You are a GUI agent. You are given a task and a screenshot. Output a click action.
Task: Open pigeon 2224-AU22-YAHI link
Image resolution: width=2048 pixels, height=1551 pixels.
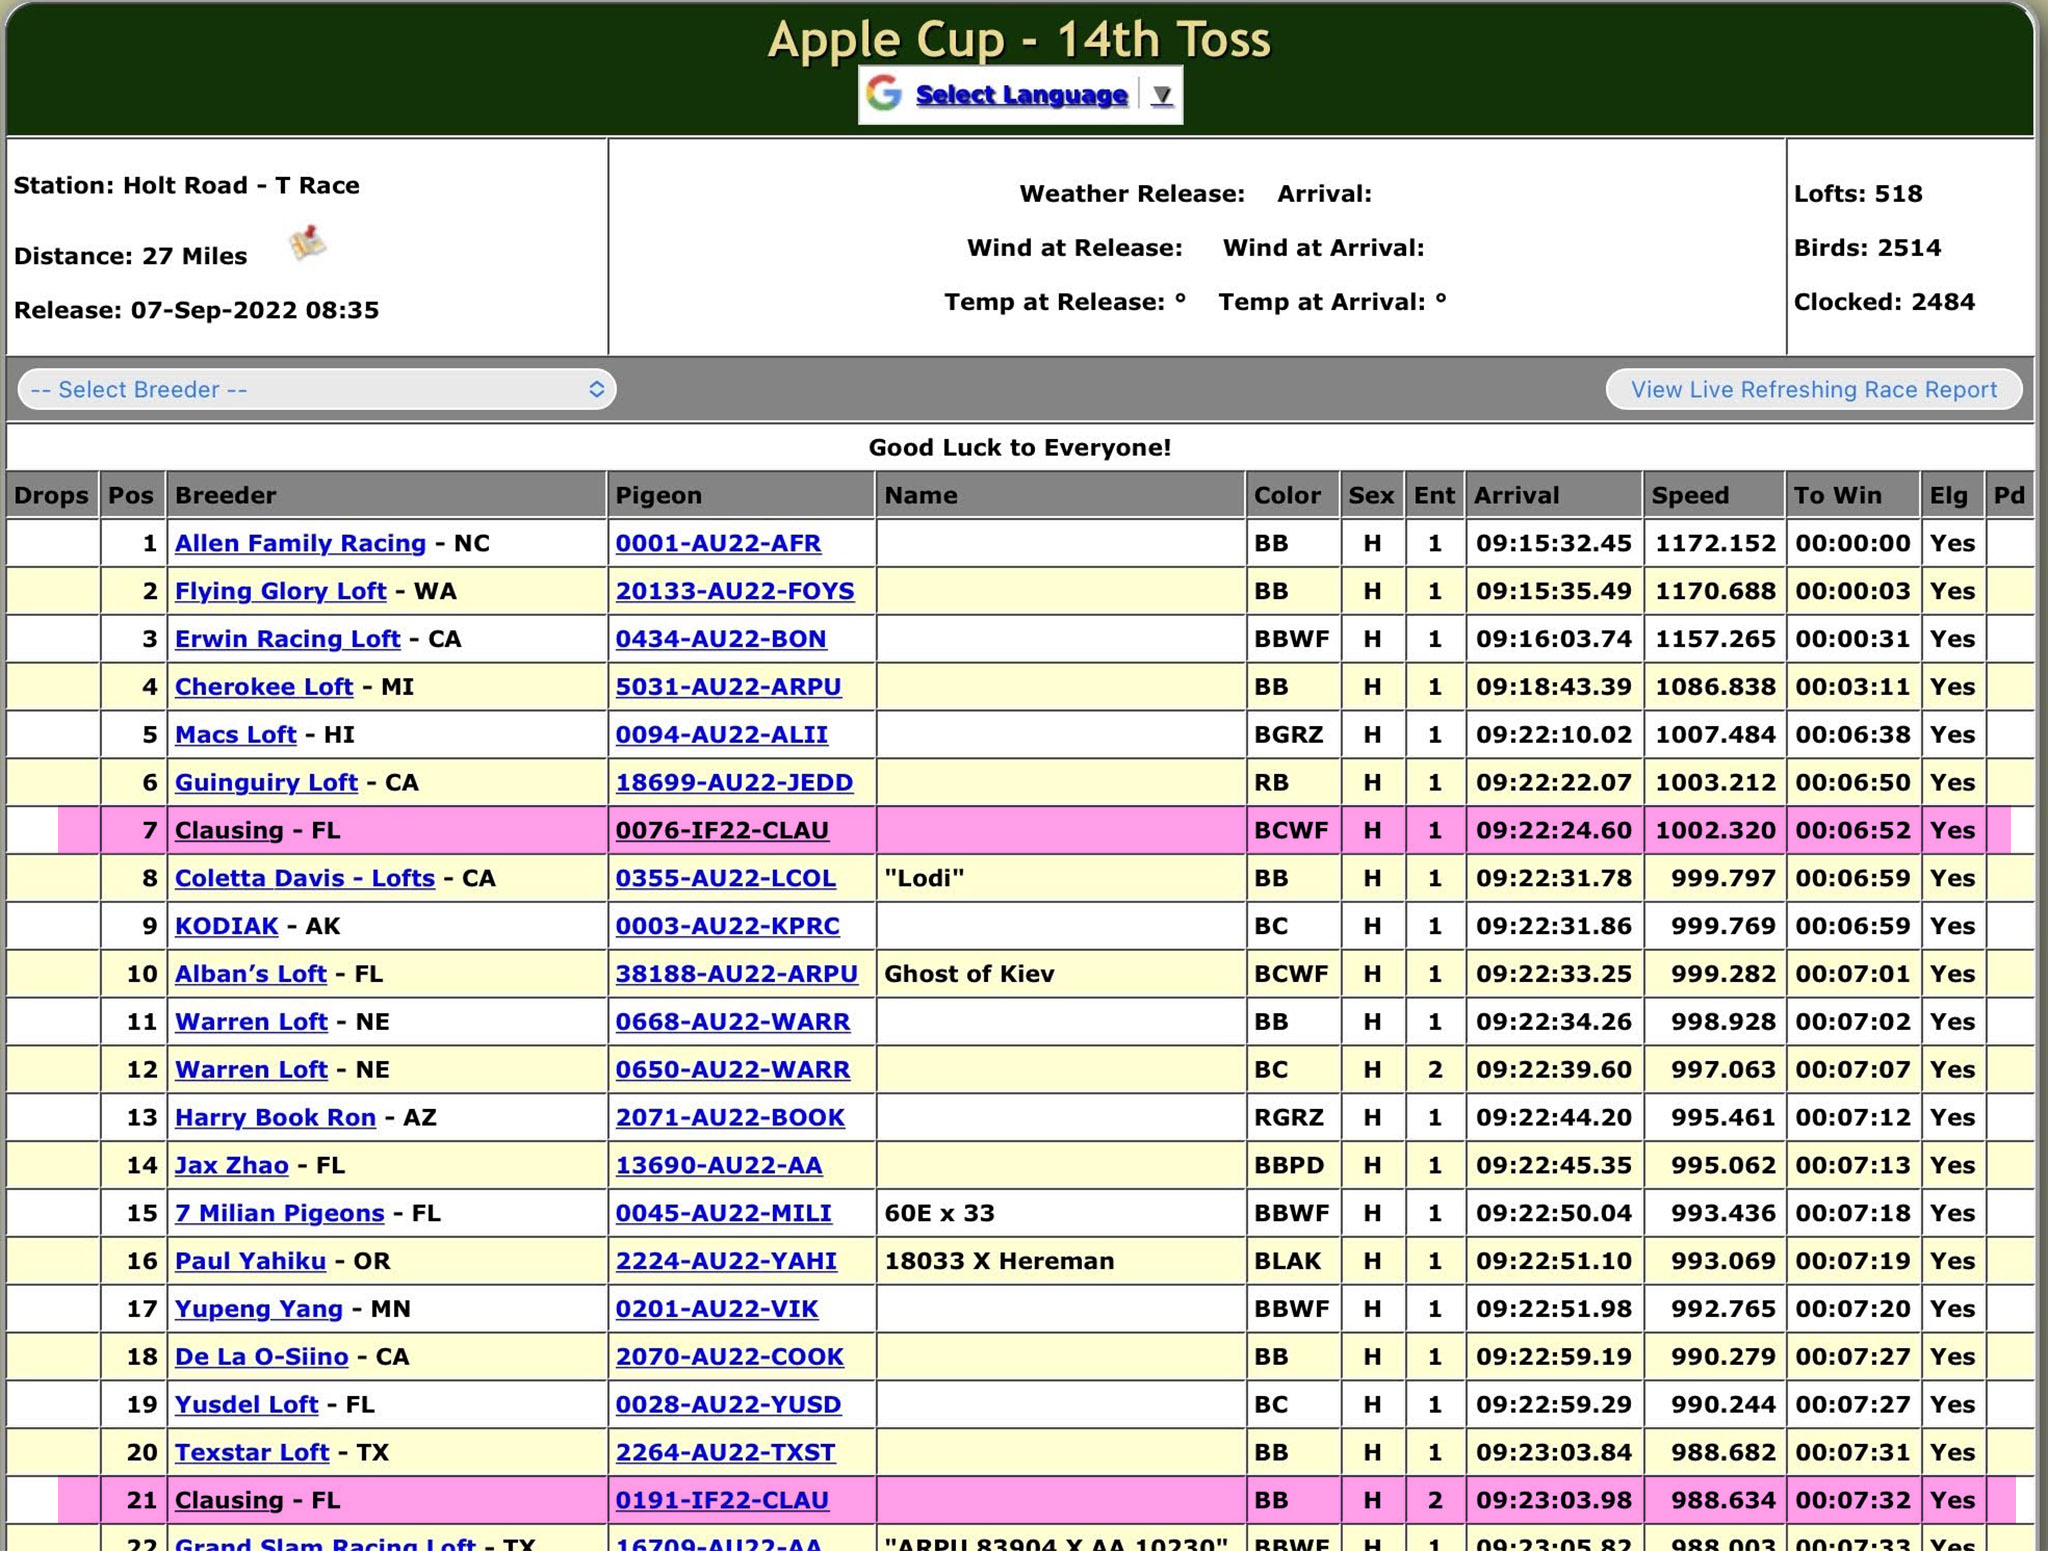pos(726,1261)
